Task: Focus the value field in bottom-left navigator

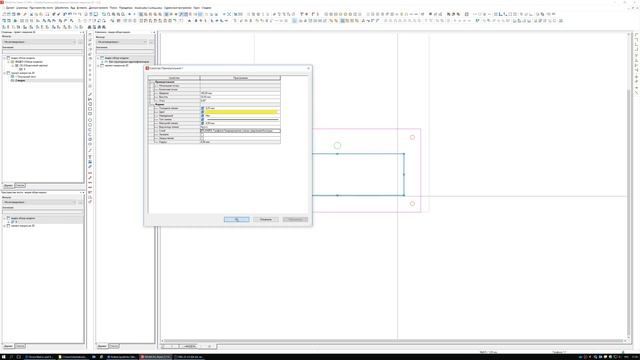Action: pos(42,212)
